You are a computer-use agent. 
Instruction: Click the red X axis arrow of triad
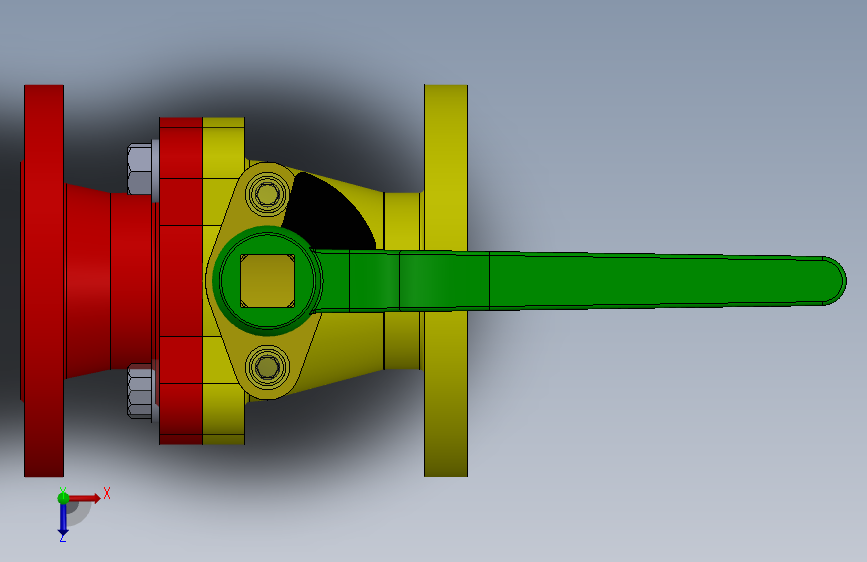[x=84, y=498]
